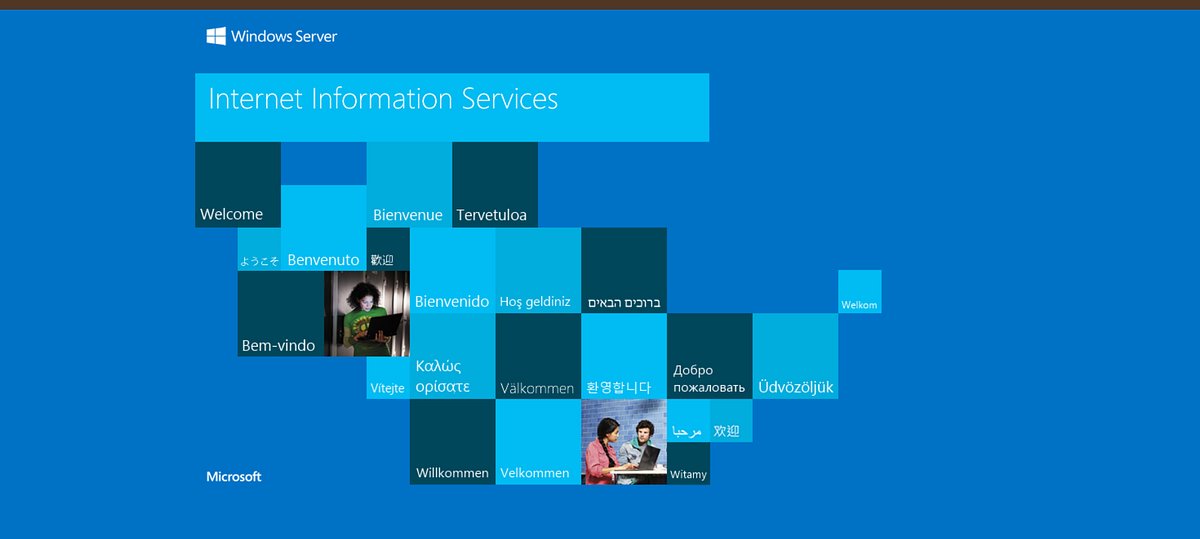The image size is (1200, 539).
Task: Click the Welkom tile
Action: (860, 291)
